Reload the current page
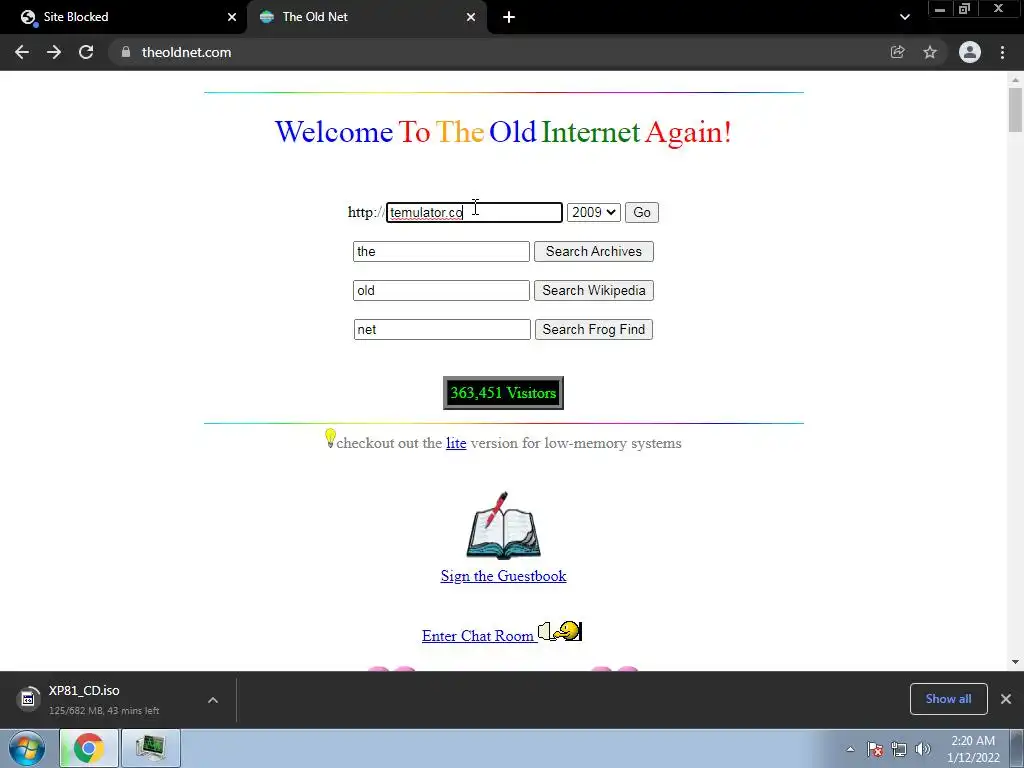 86,52
